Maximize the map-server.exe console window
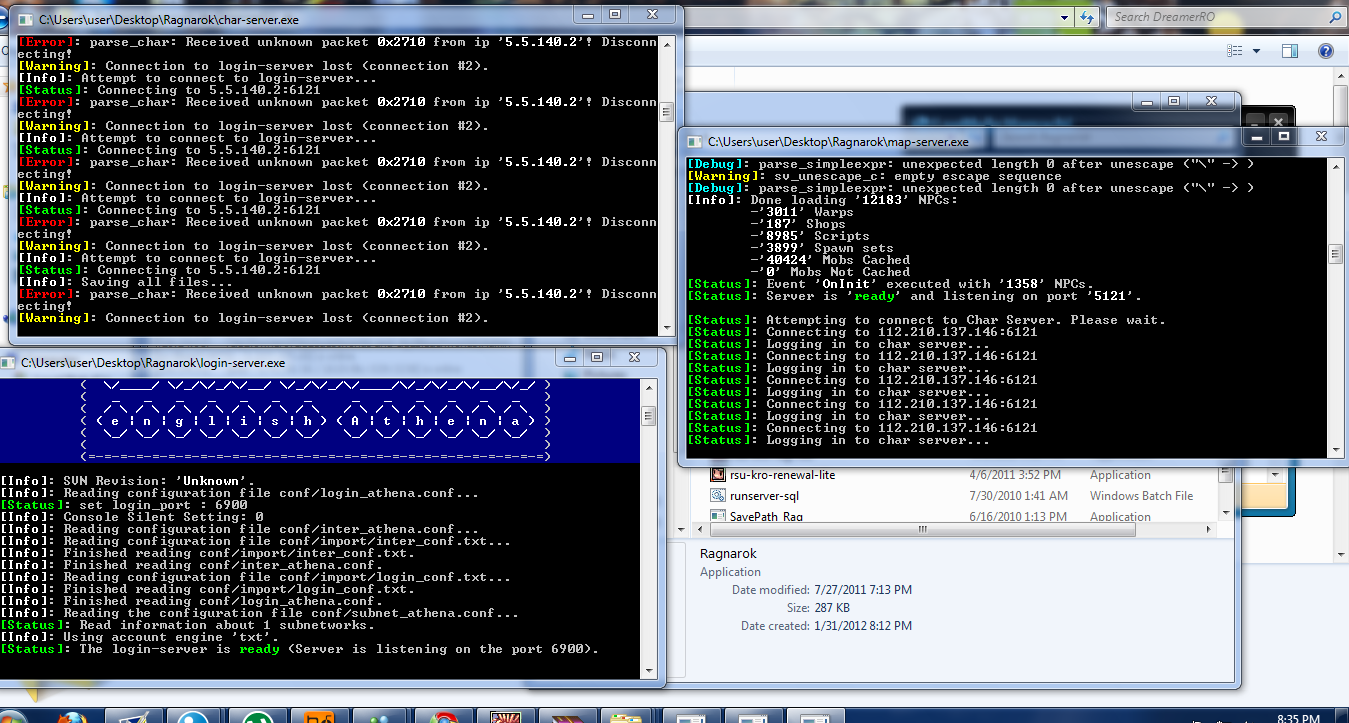The image size is (1349, 723). [1284, 136]
